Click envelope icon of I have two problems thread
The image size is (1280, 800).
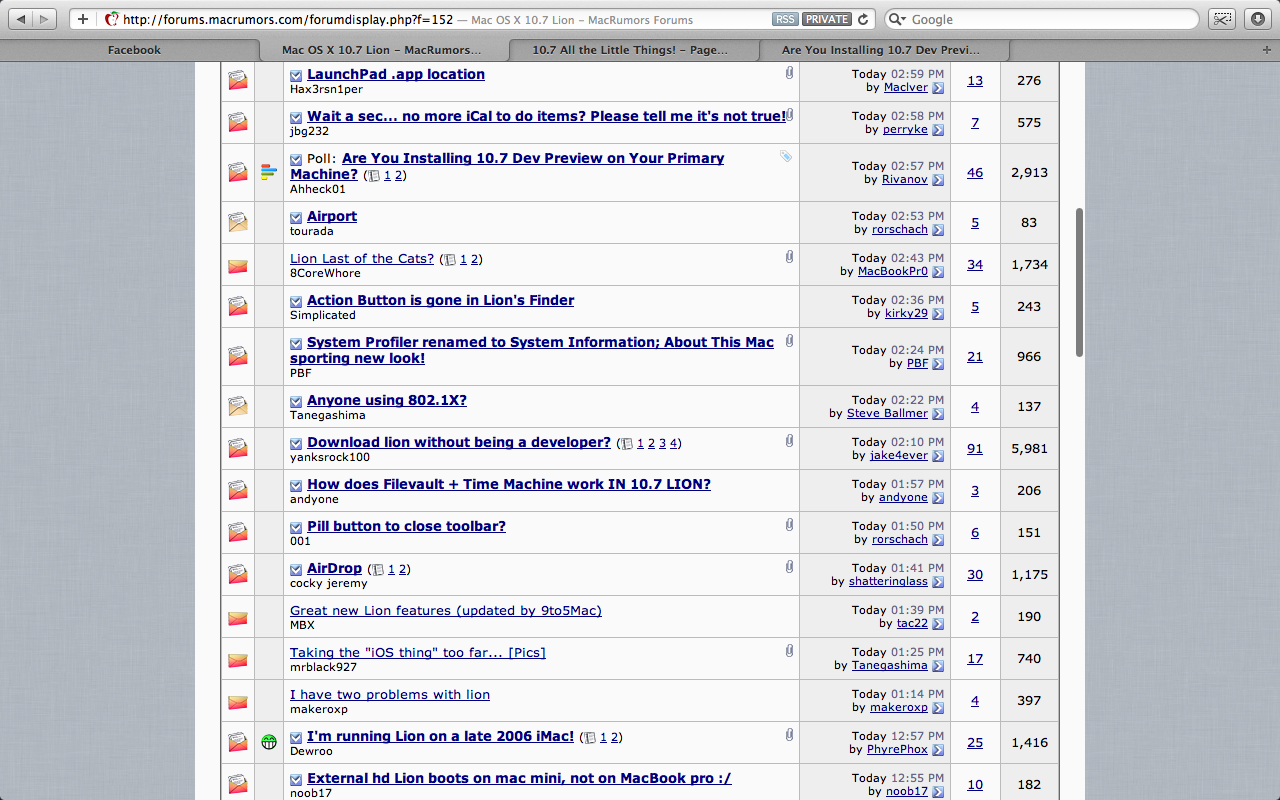(x=237, y=702)
